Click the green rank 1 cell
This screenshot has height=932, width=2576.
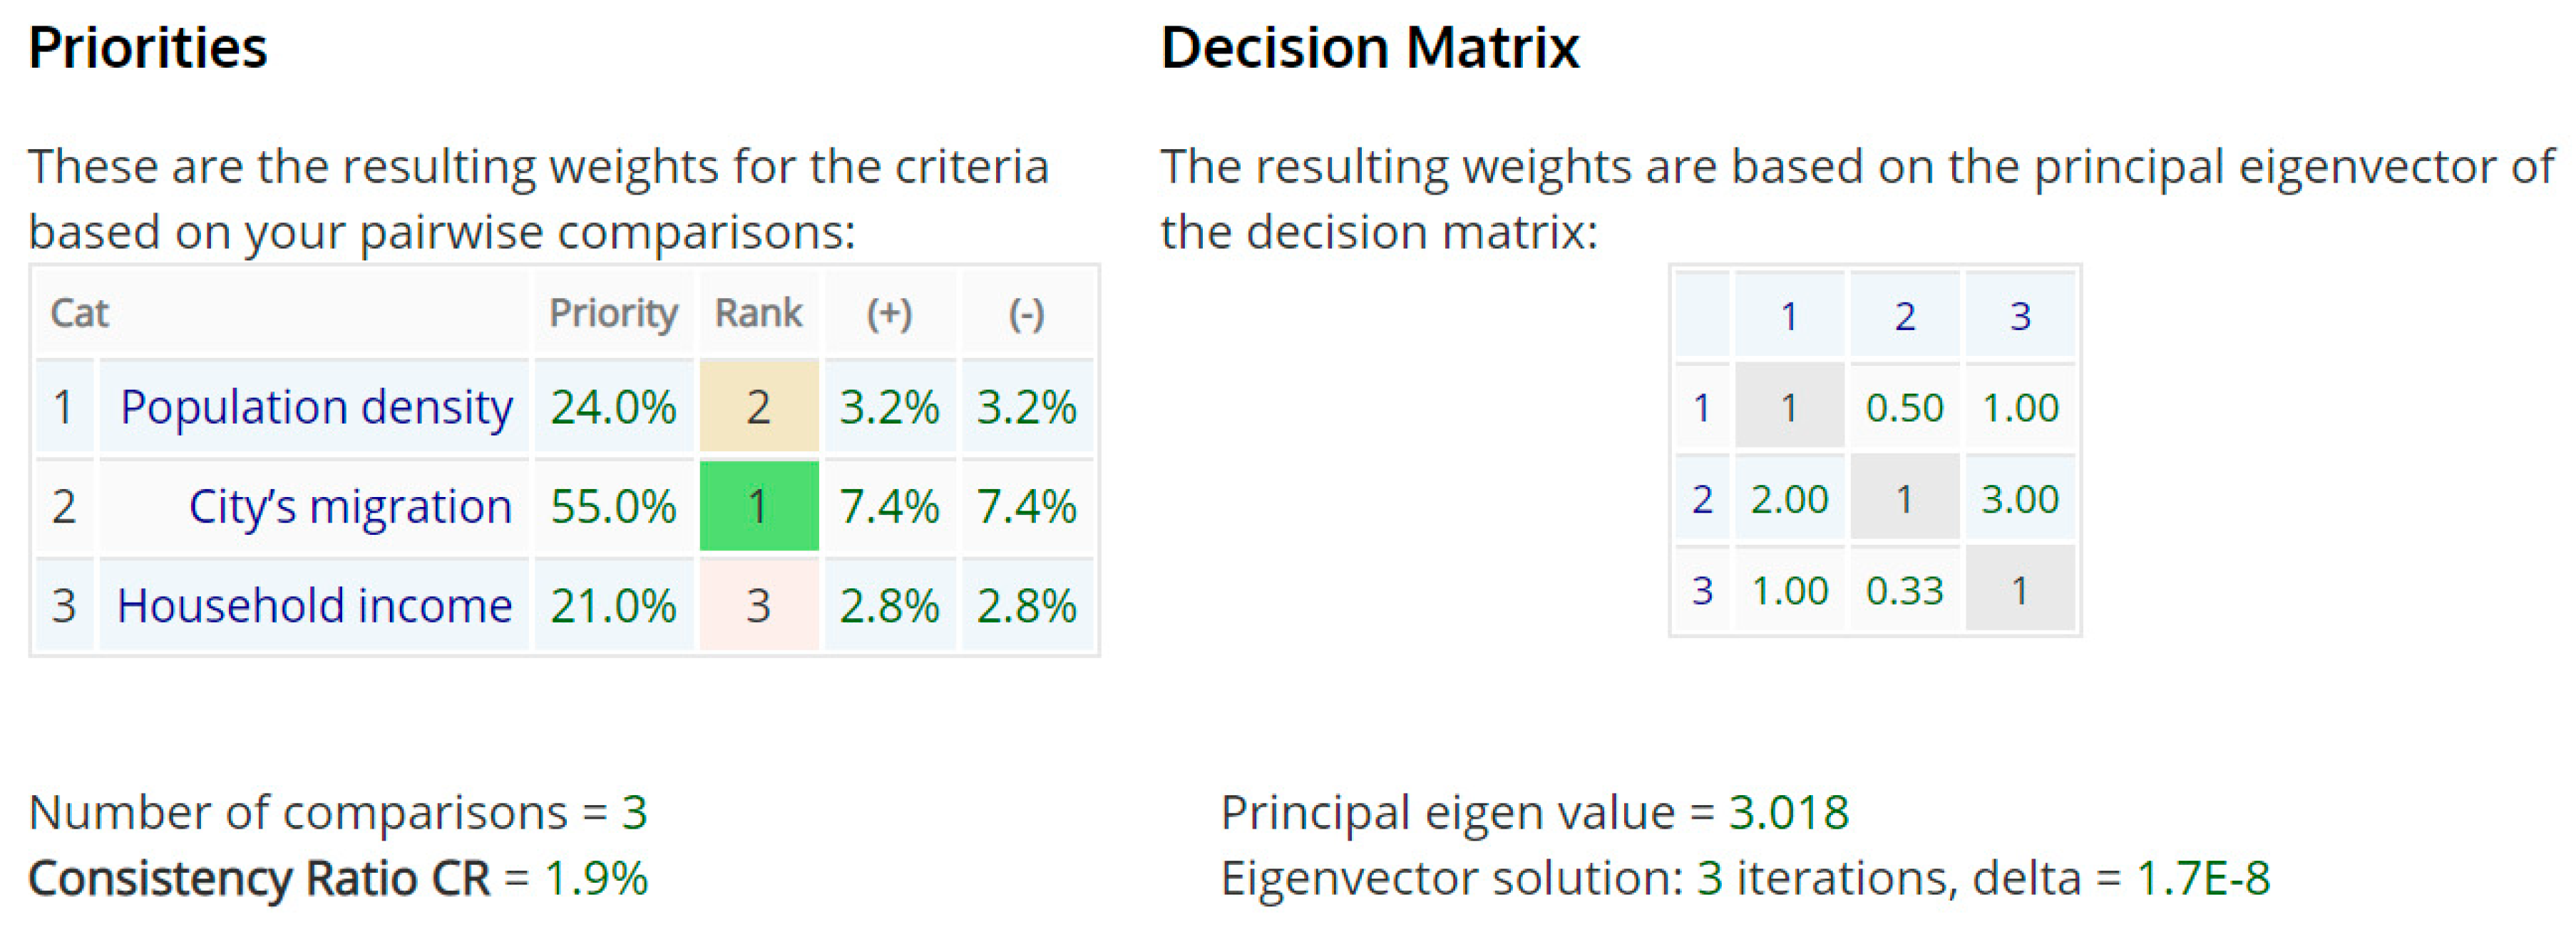[758, 506]
